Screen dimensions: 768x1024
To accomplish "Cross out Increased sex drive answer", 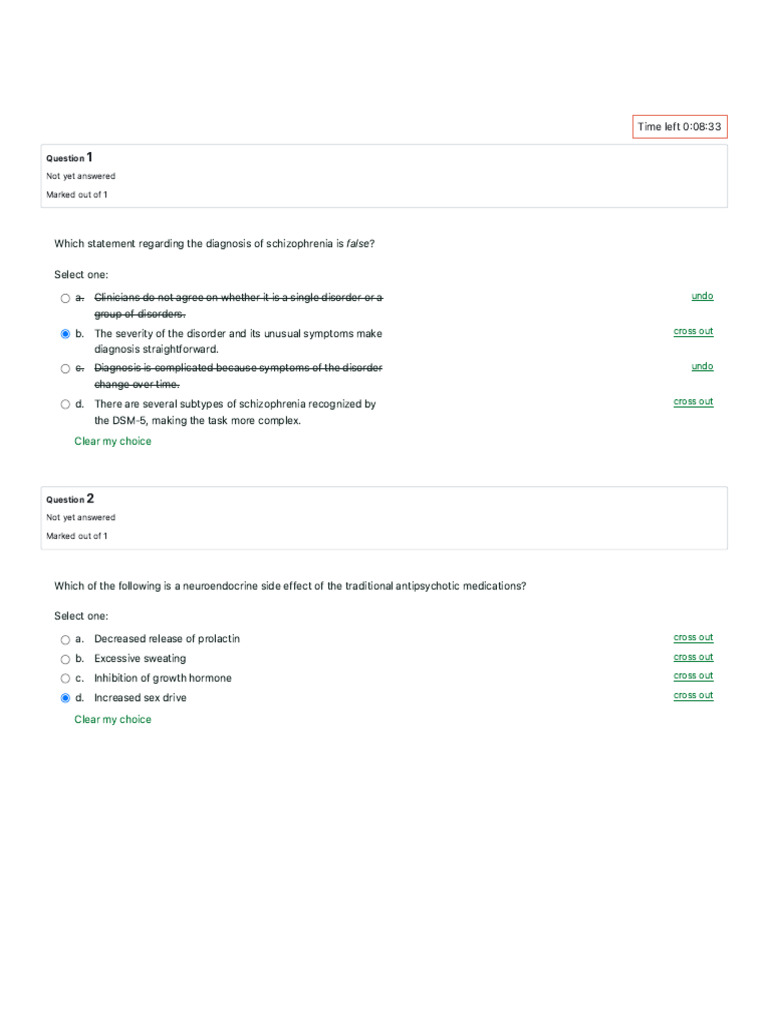I will point(693,696).
